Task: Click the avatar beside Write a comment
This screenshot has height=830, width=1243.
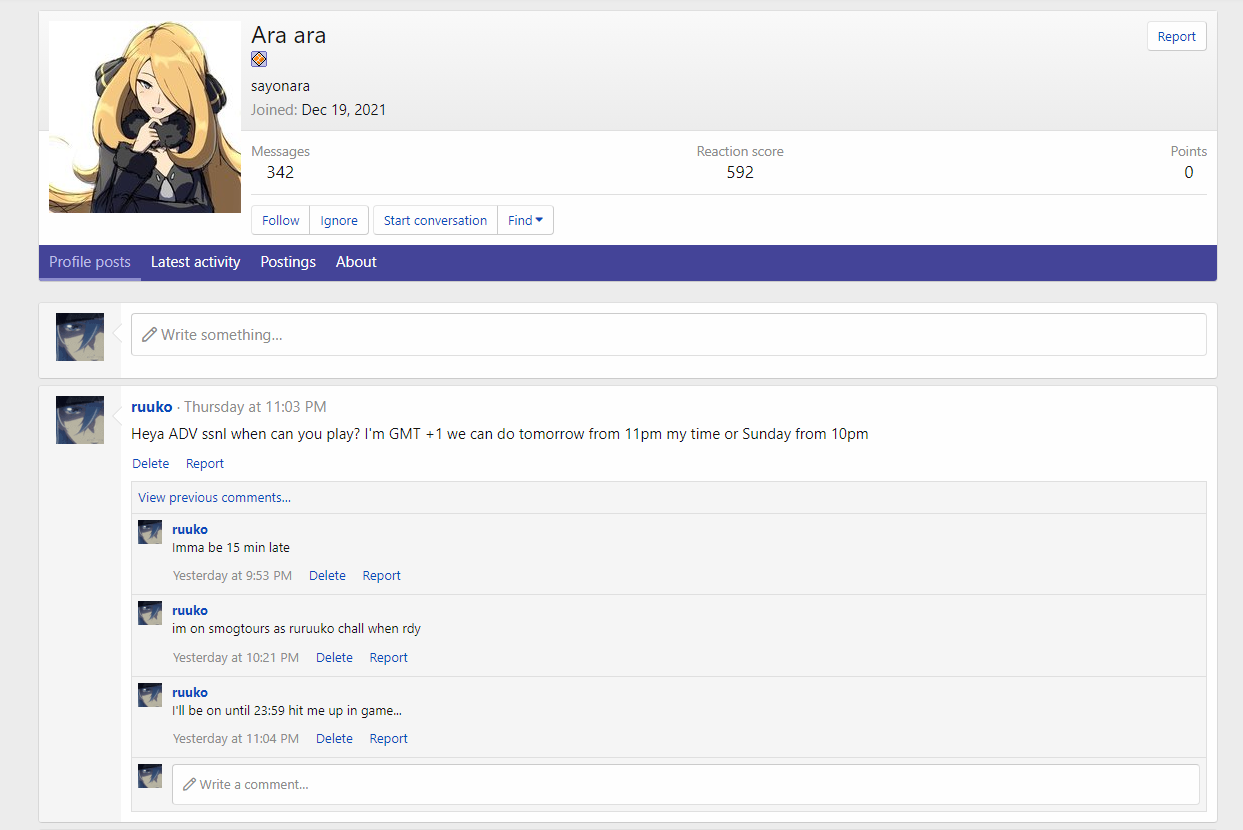Action: (150, 776)
